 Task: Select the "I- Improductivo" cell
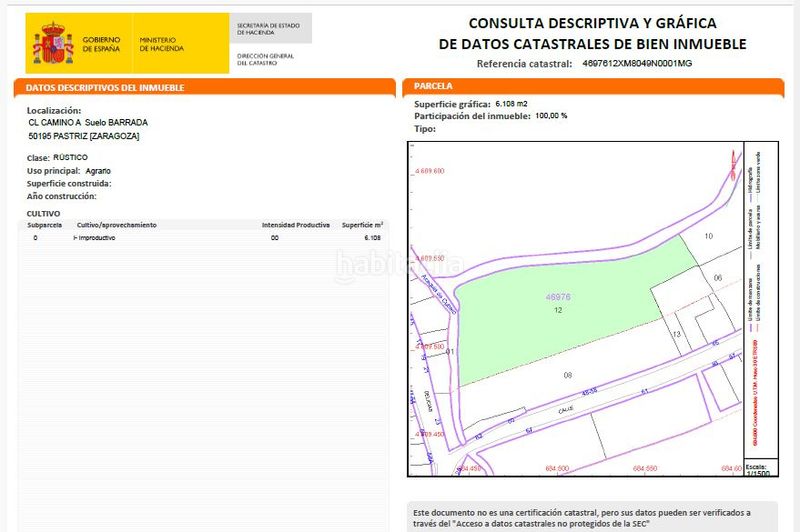[x=94, y=238]
